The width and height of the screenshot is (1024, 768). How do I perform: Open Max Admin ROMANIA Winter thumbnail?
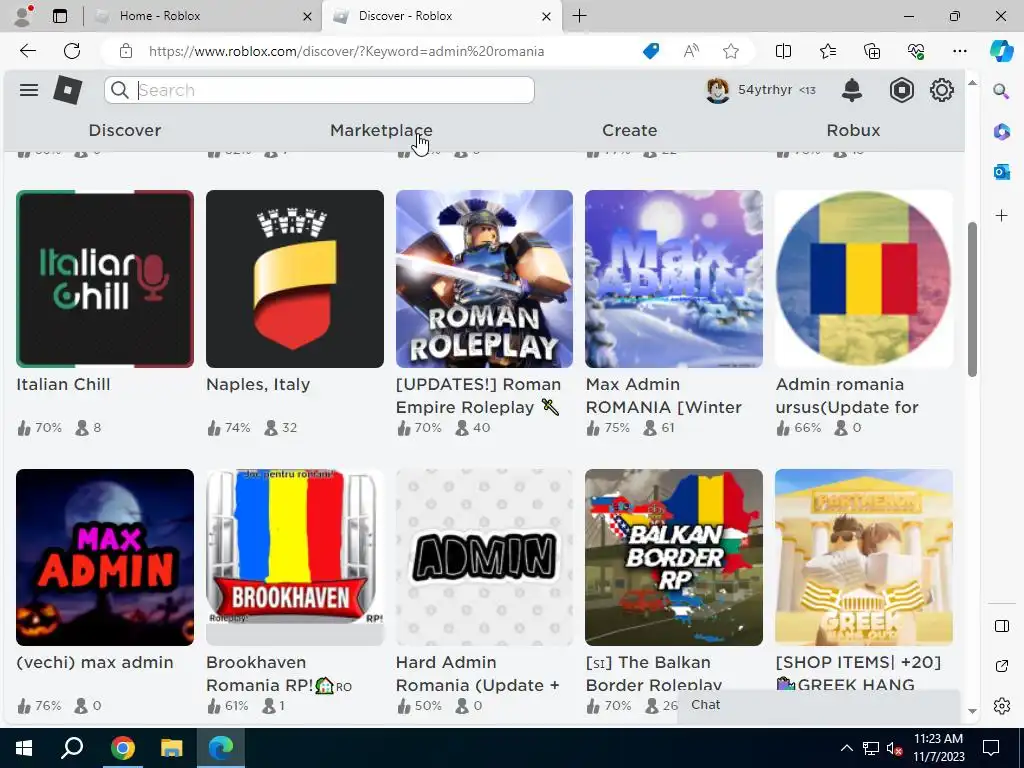click(x=674, y=279)
